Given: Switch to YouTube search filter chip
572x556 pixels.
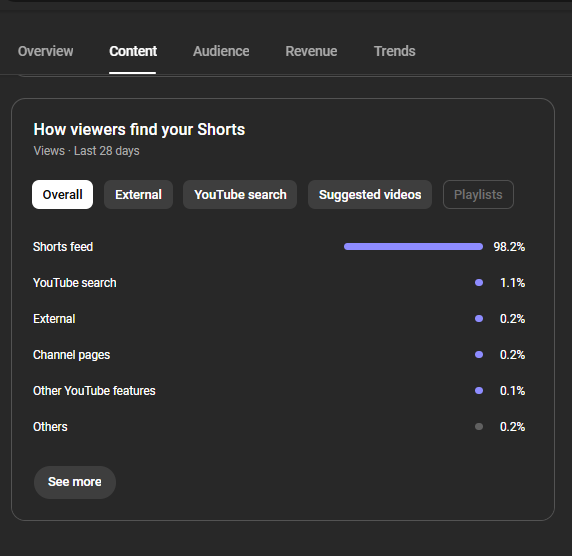Looking at the screenshot, I should [240, 194].
